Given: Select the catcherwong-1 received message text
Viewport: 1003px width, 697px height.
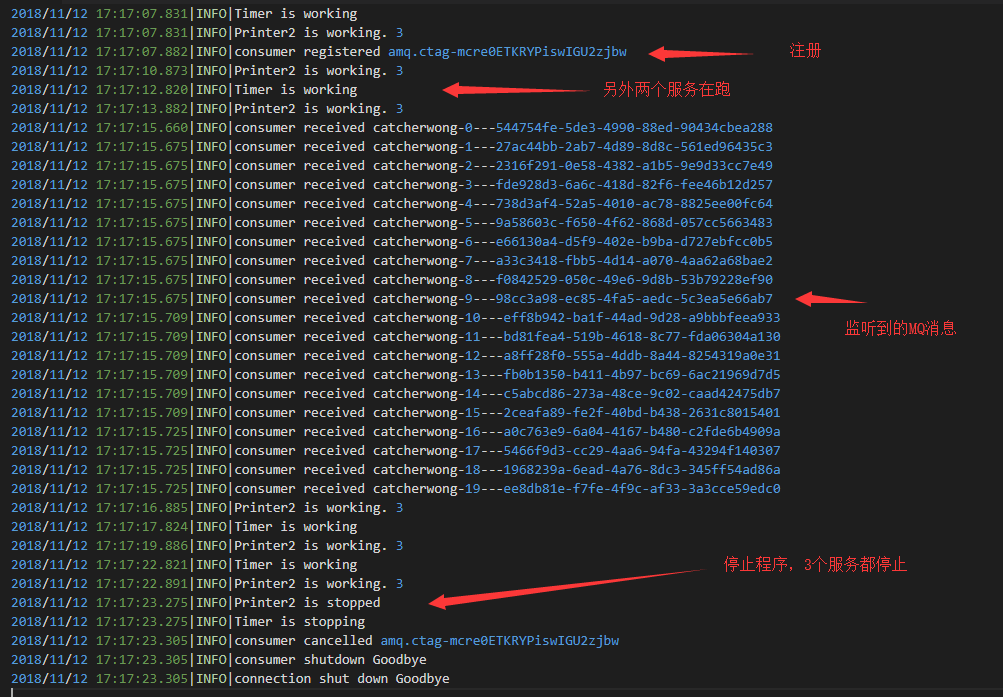Looking at the screenshot, I should [x=503, y=147].
